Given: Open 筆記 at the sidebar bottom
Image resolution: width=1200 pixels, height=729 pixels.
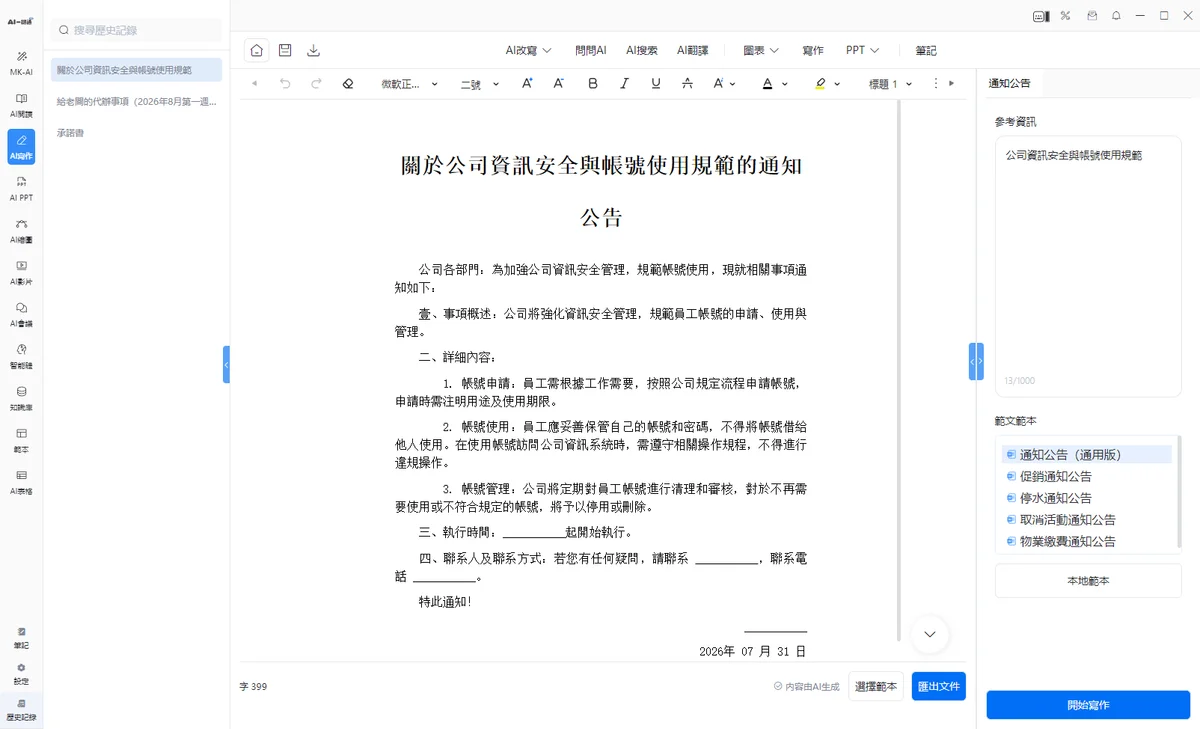Looking at the screenshot, I should [x=21, y=637].
